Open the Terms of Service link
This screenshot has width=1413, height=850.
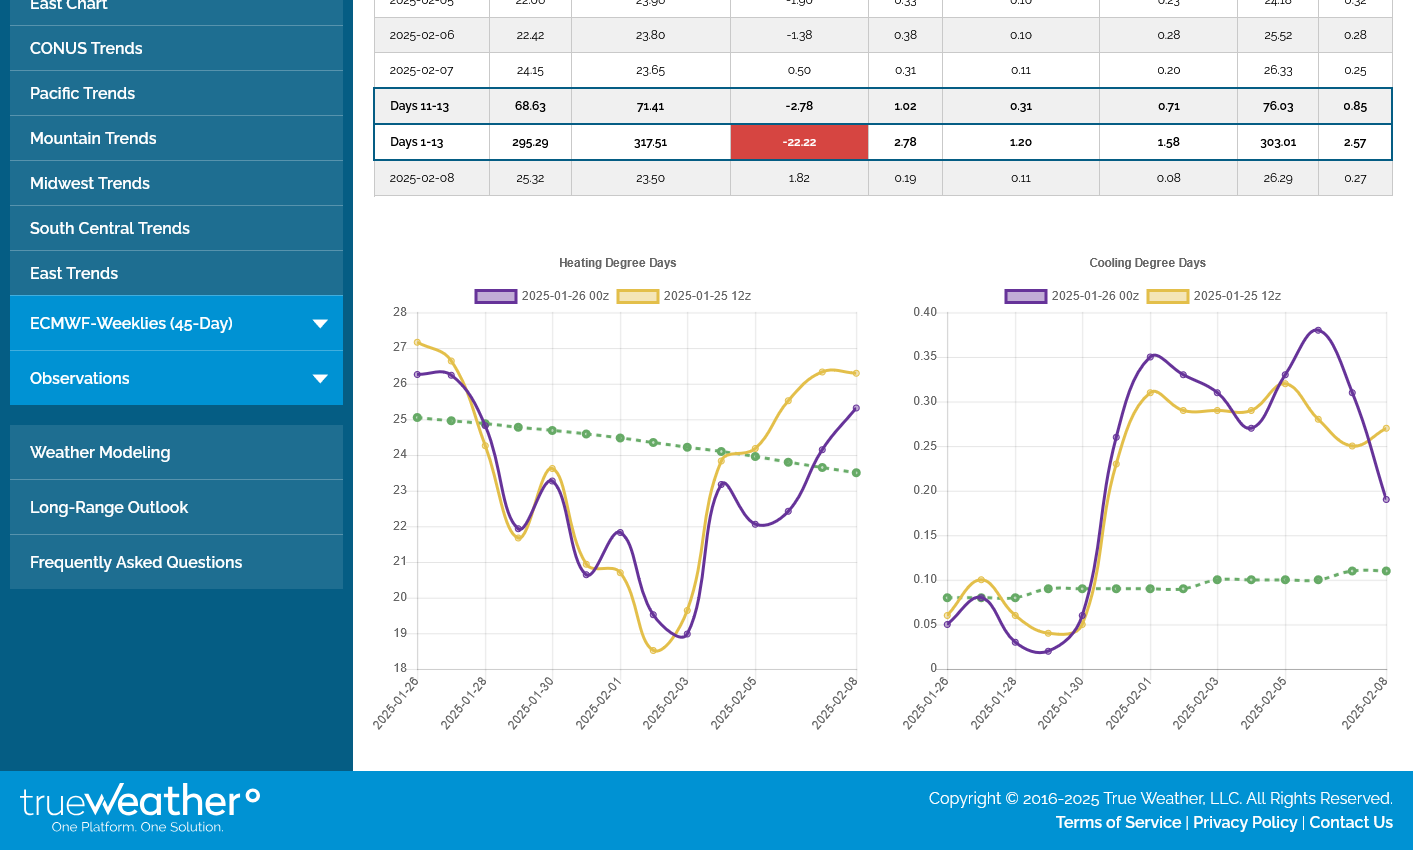pos(1118,822)
